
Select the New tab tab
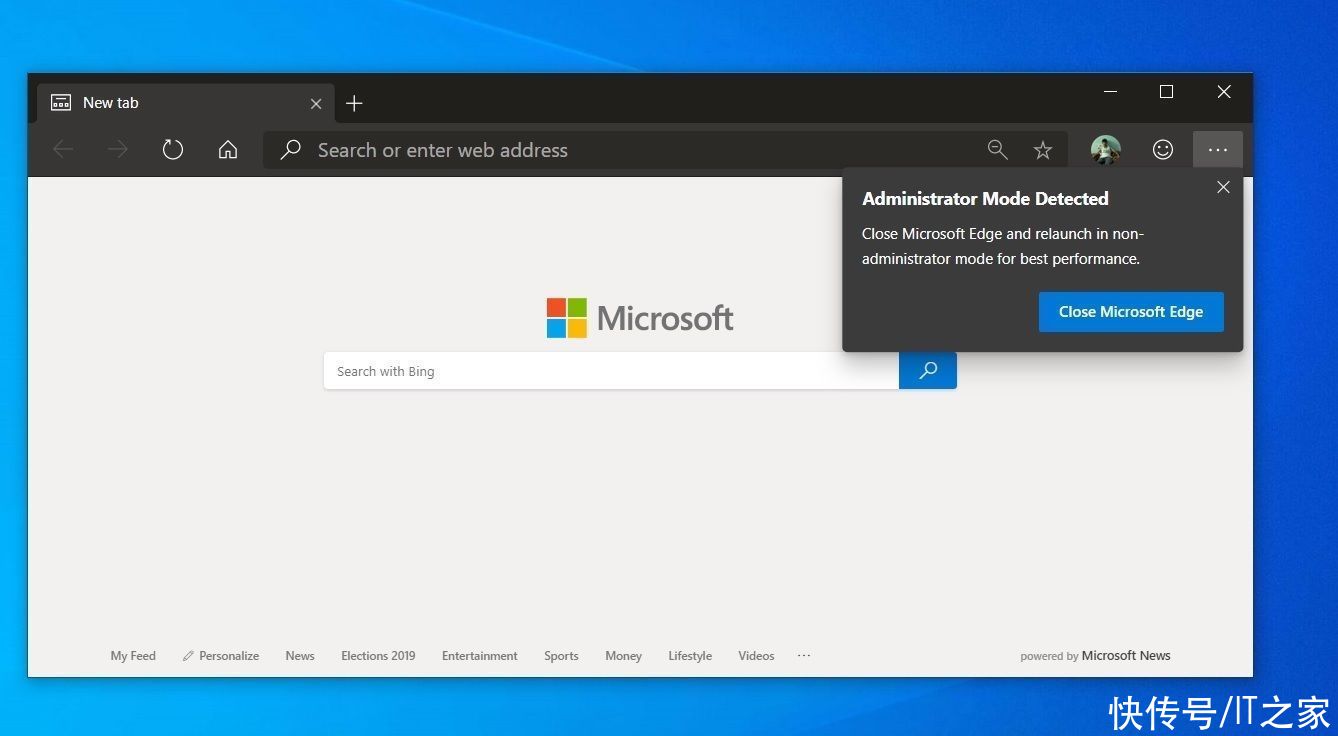186,103
